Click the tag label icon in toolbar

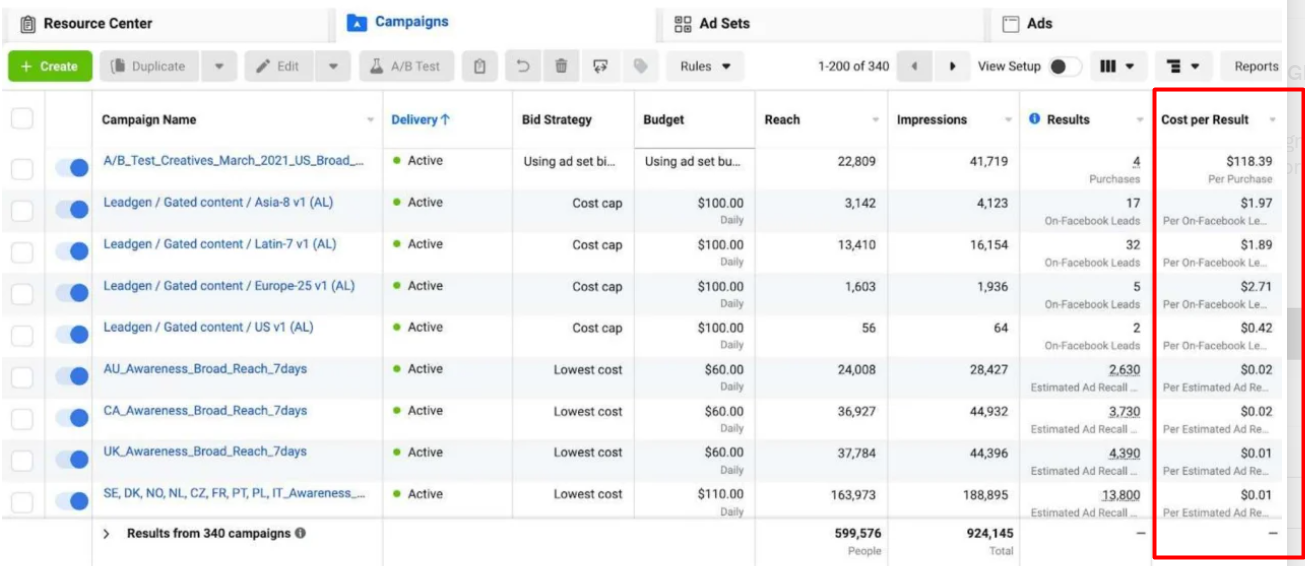coord(640,67)
